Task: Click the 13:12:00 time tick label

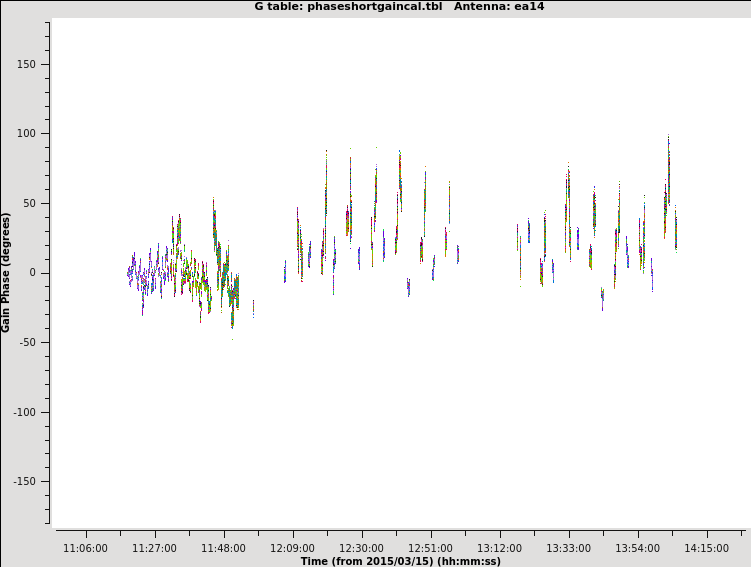Action: click(x=499, y=548)
